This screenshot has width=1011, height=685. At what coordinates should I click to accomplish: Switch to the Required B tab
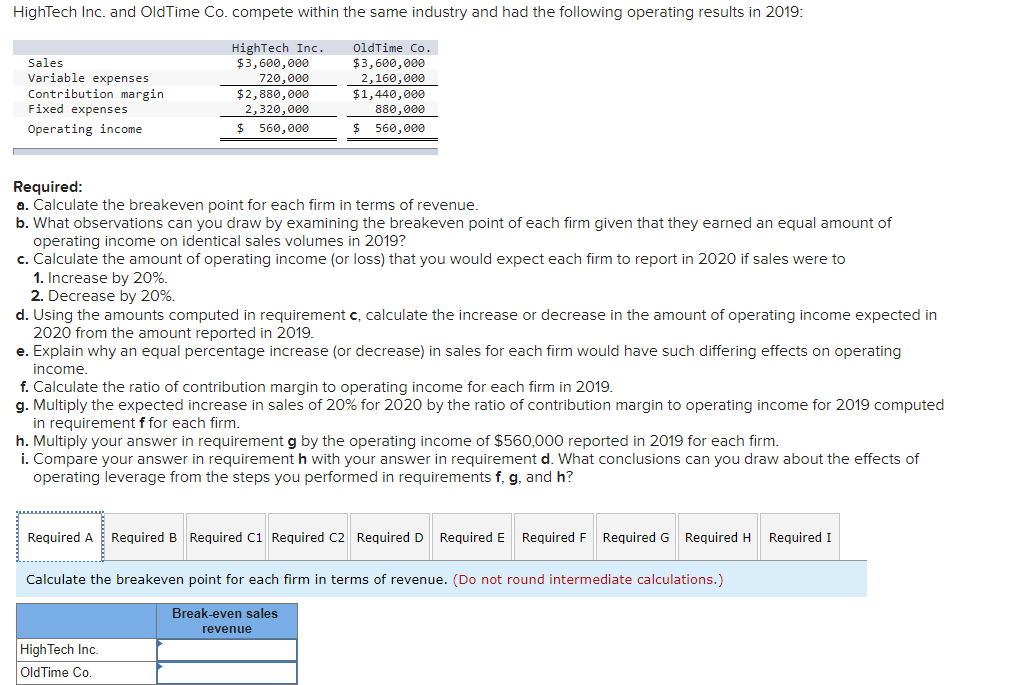pyautogui.click(x=144, y=537)
